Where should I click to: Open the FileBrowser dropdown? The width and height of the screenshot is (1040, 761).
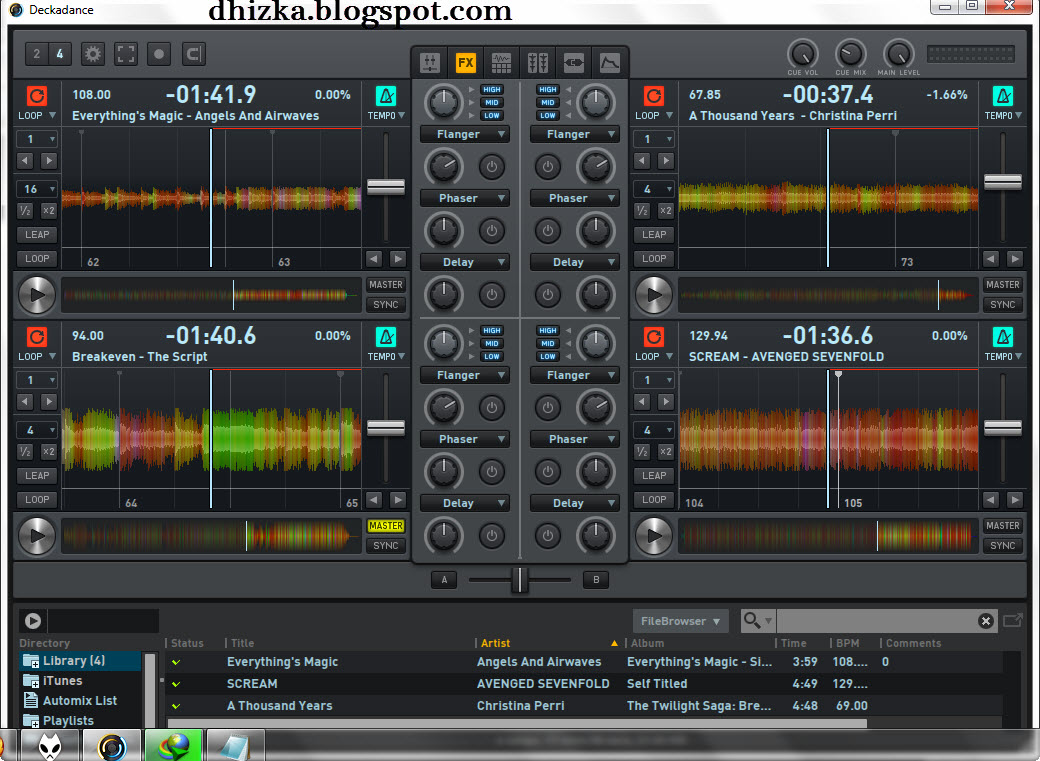[x=680, y=621]
